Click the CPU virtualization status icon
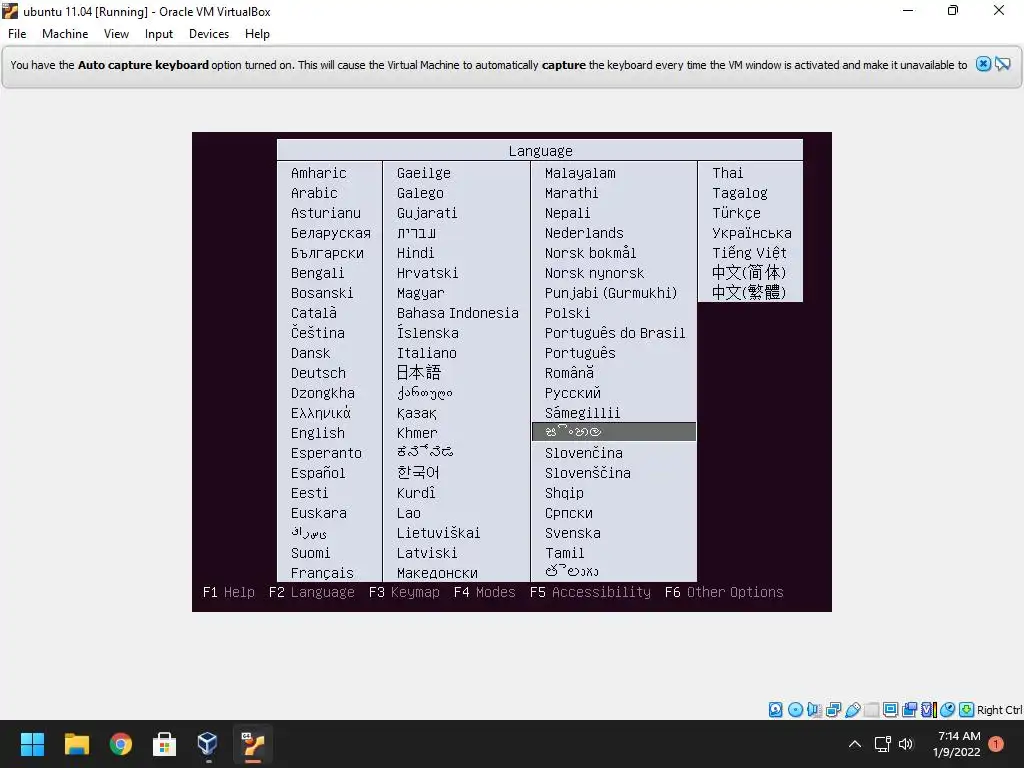 tap(929, 710)
